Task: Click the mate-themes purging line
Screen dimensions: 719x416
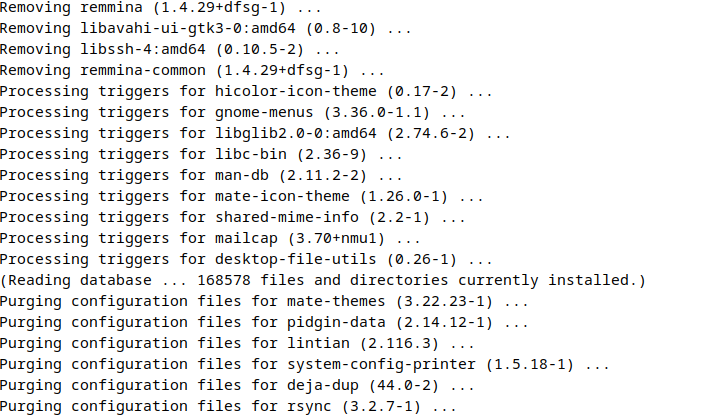Action: pos(264,302)
